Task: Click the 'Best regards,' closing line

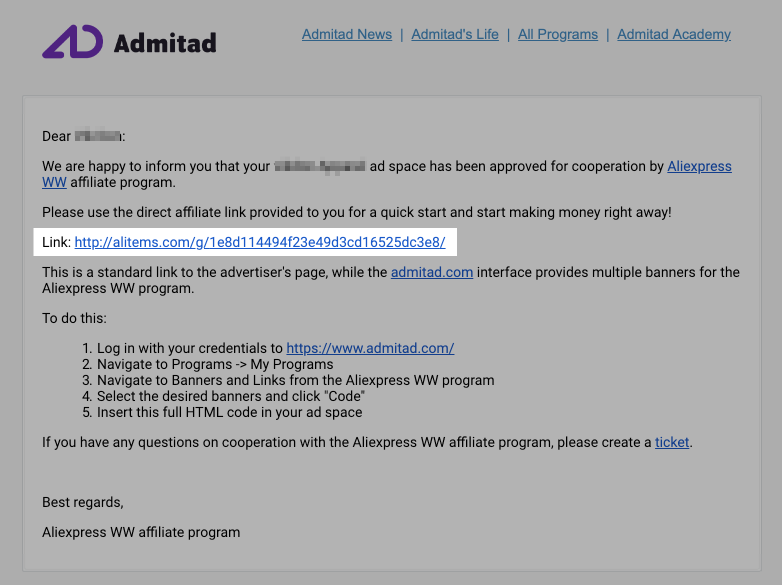Action: coord(83,502)
